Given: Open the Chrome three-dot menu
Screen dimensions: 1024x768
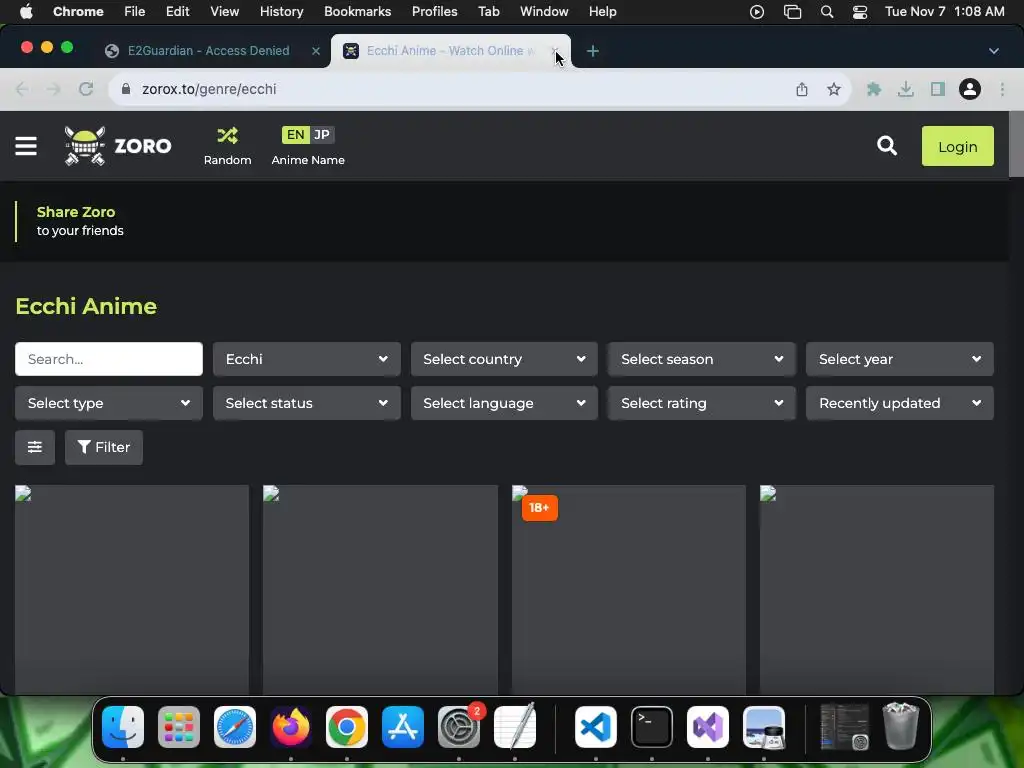Looking at the screenshot, I should coord(1002,89).
